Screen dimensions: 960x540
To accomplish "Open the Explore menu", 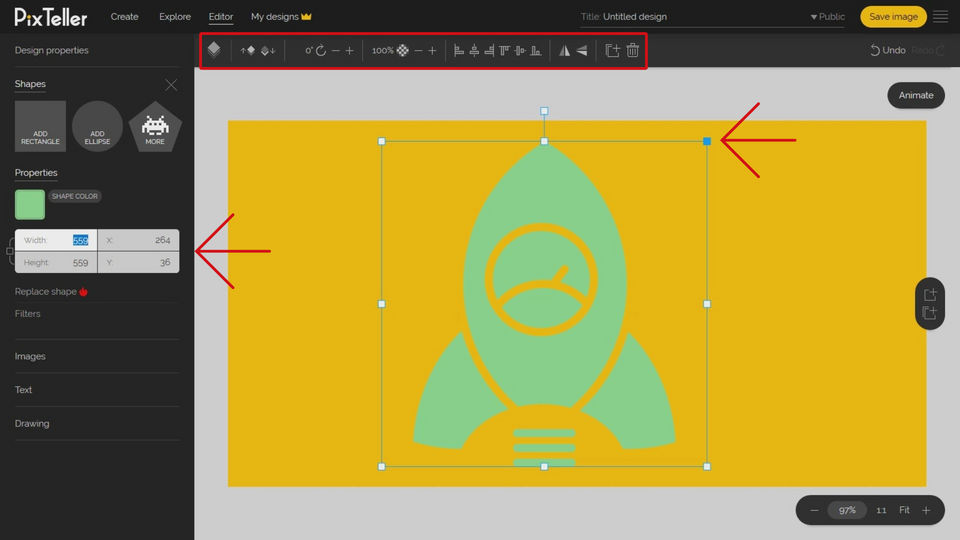I will [x=175, y=17].
